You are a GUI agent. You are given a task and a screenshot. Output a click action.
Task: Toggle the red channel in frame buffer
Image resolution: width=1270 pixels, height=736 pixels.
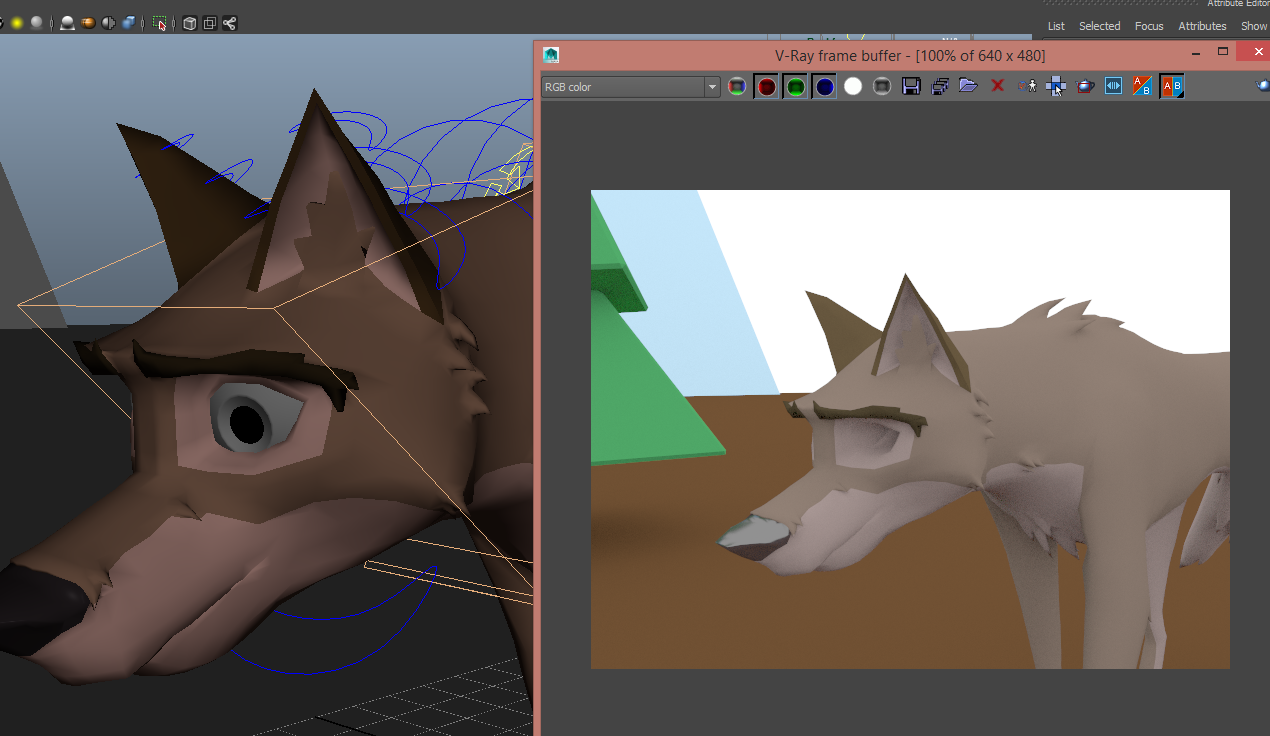click(766, 87)
